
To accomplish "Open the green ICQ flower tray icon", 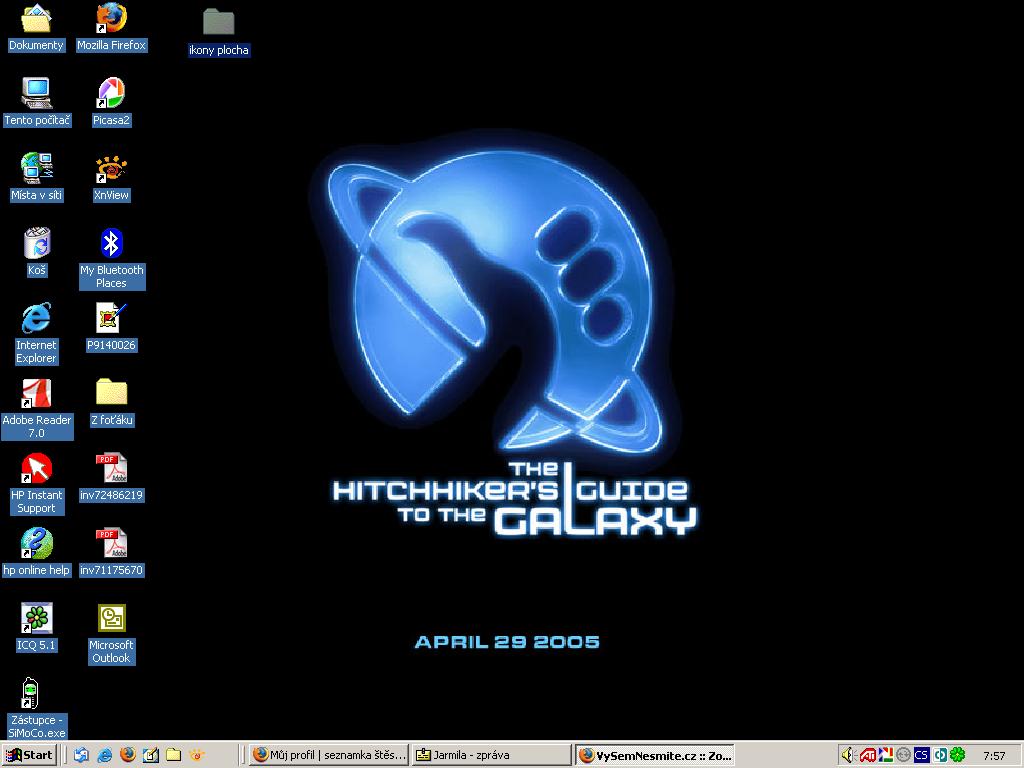I will click(957, 755).
